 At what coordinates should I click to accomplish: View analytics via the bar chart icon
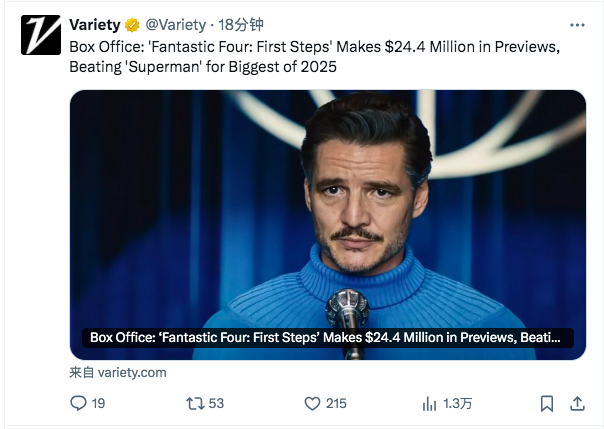(x=430, y=404)
